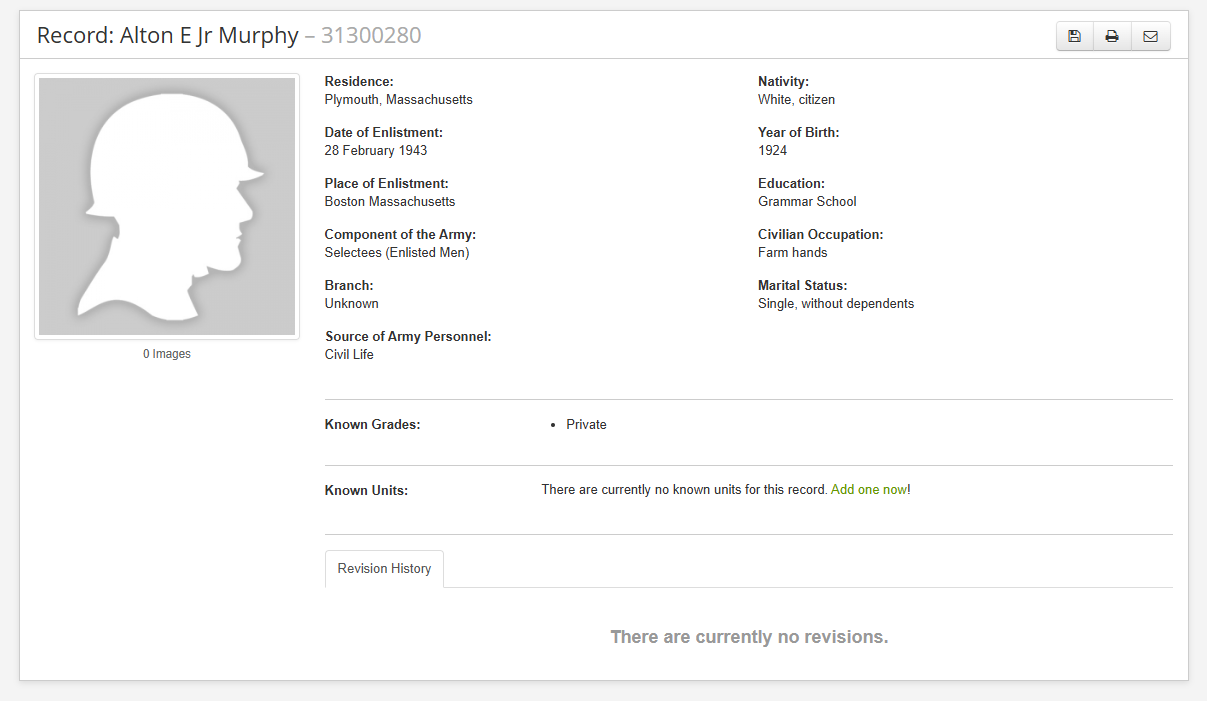Click the serial number 31300280 in the header
This screenshot has height=701, width=1207.
tap(371, 36)
